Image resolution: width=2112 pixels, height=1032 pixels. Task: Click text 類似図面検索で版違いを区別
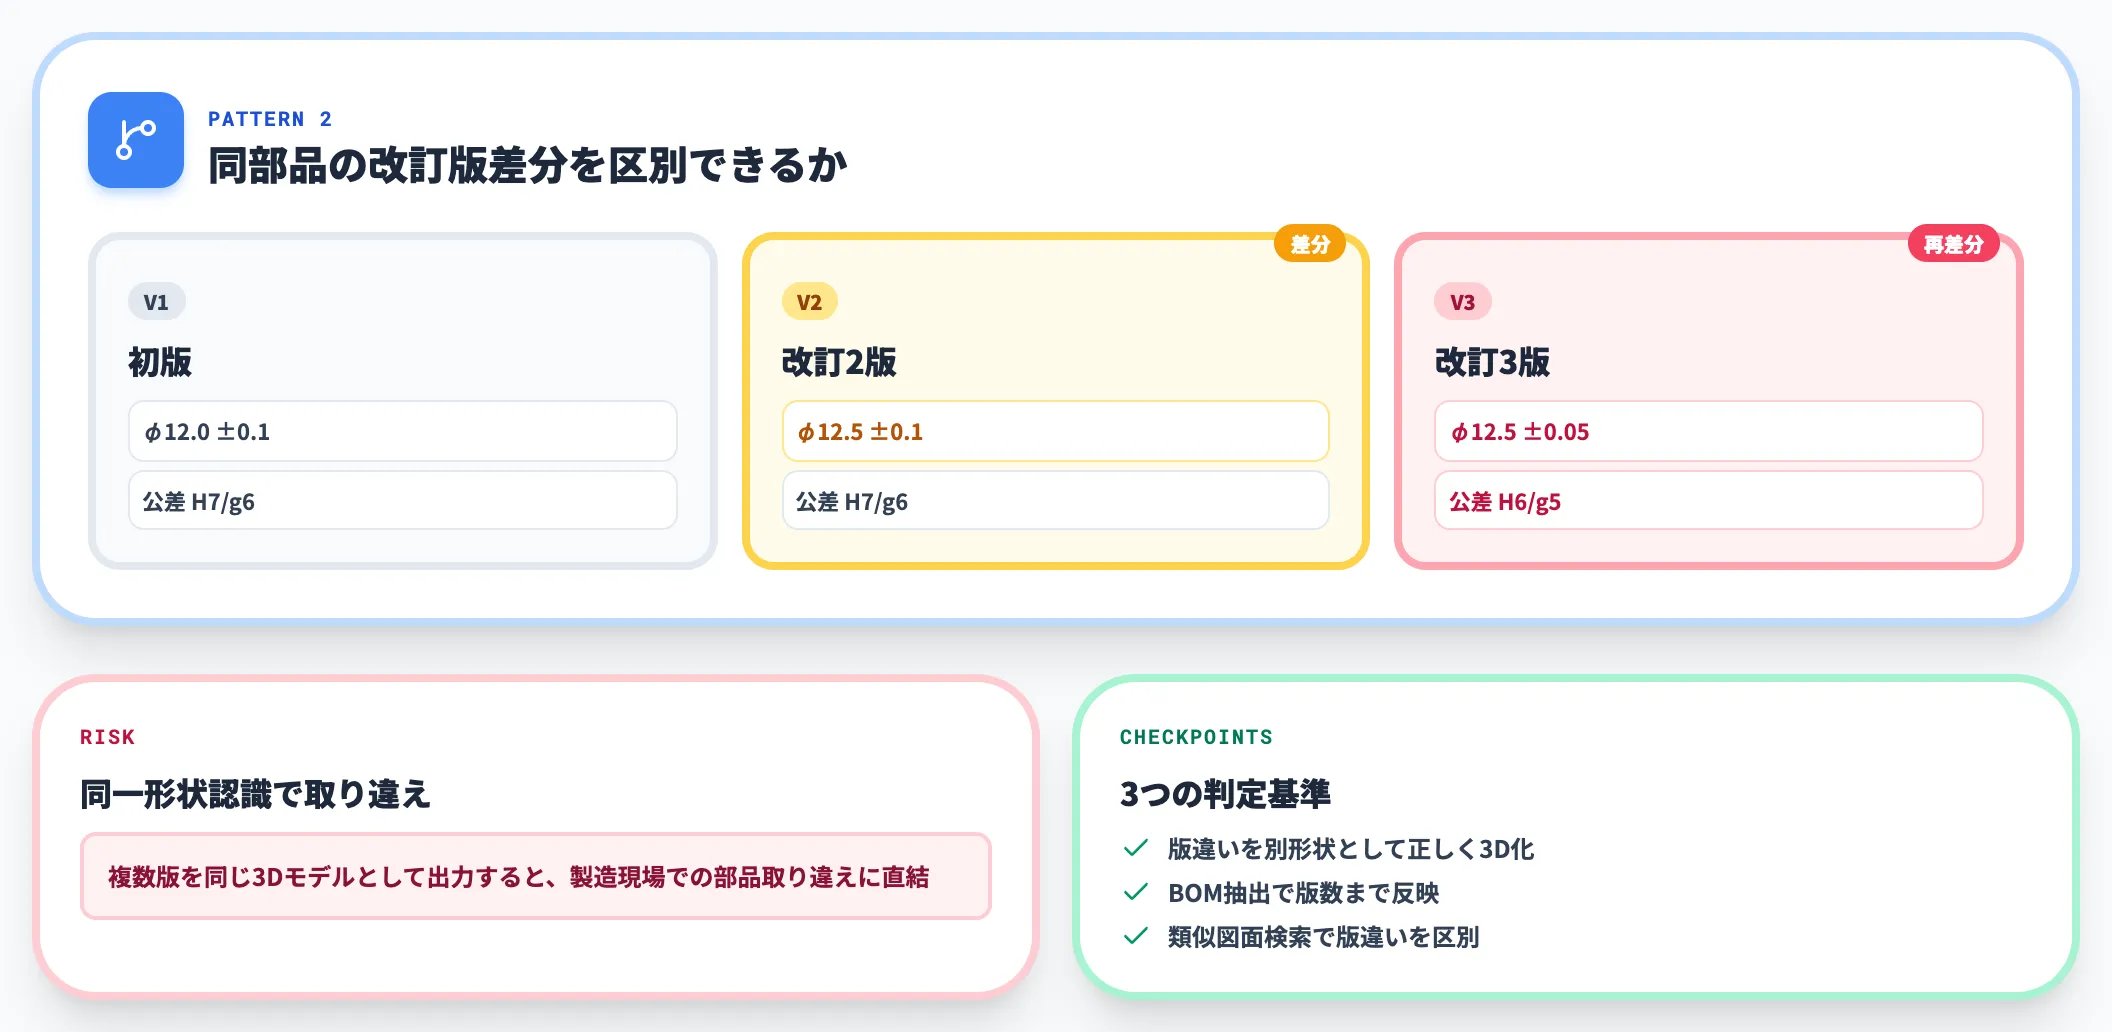tap(1324, 937)
